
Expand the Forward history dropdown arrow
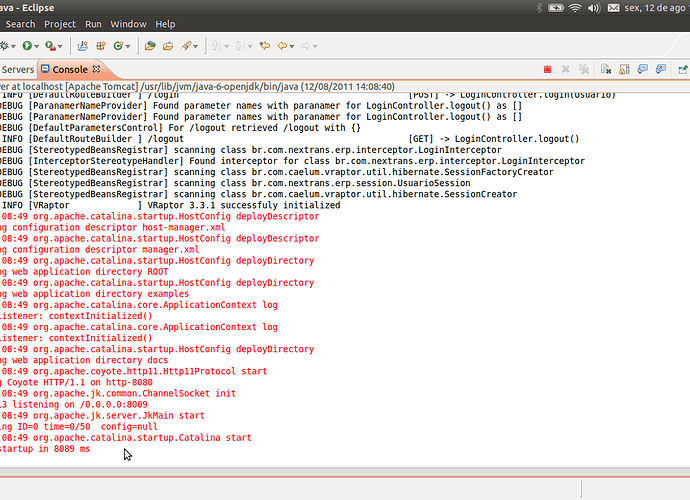coord(315,46)
